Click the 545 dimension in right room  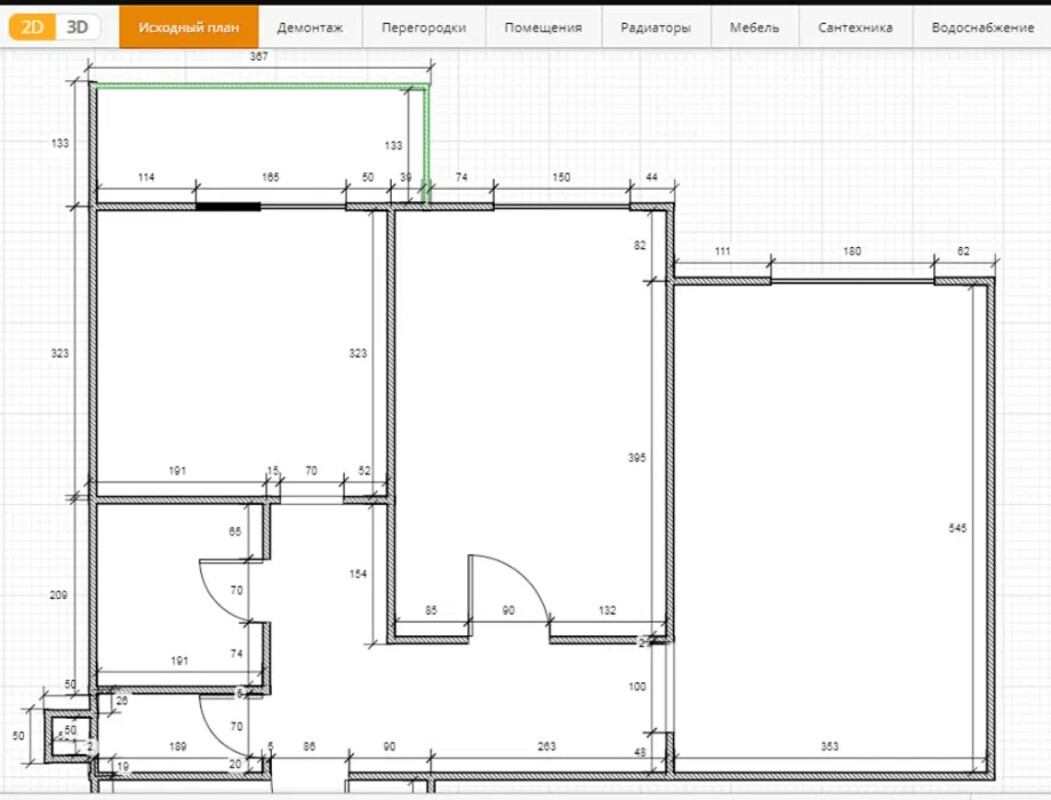[x=957, y=528]
